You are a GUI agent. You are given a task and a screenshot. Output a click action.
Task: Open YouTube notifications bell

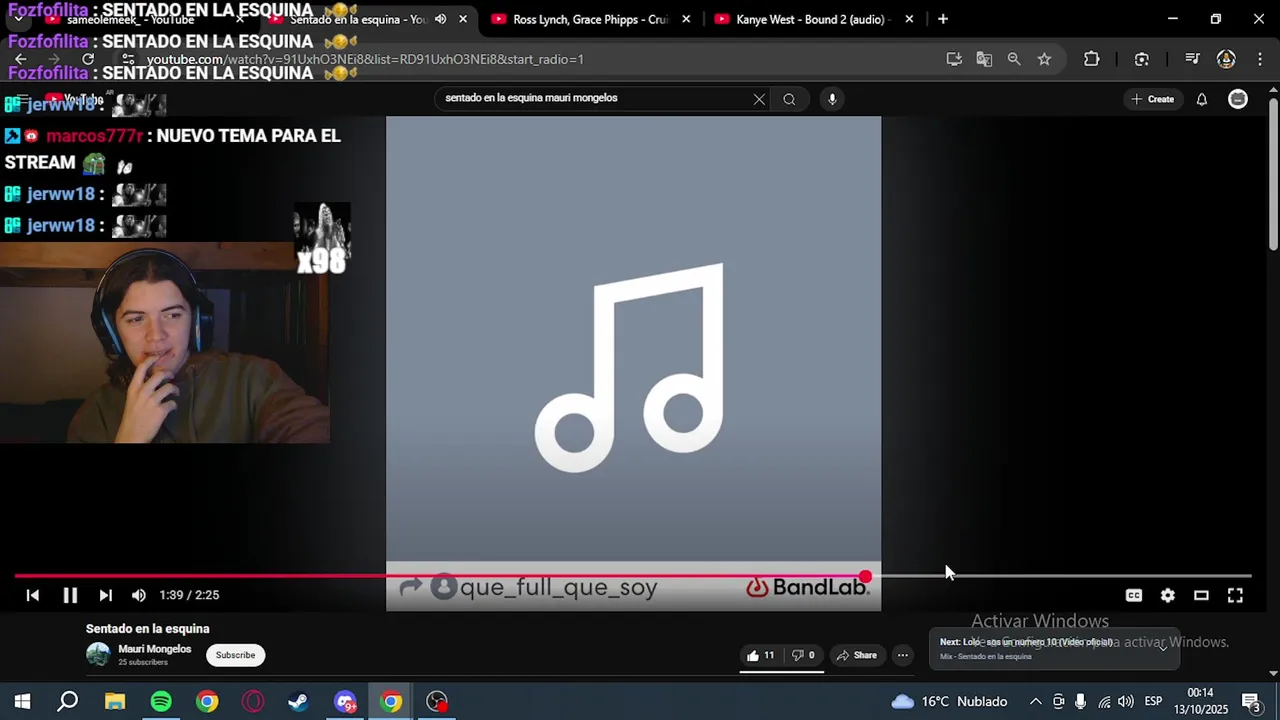[x=1202, y=99]
